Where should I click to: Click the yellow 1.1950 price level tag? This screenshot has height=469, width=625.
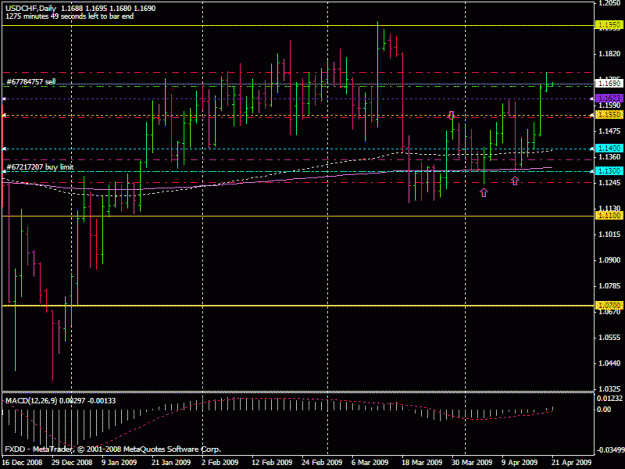click(609, 25)
